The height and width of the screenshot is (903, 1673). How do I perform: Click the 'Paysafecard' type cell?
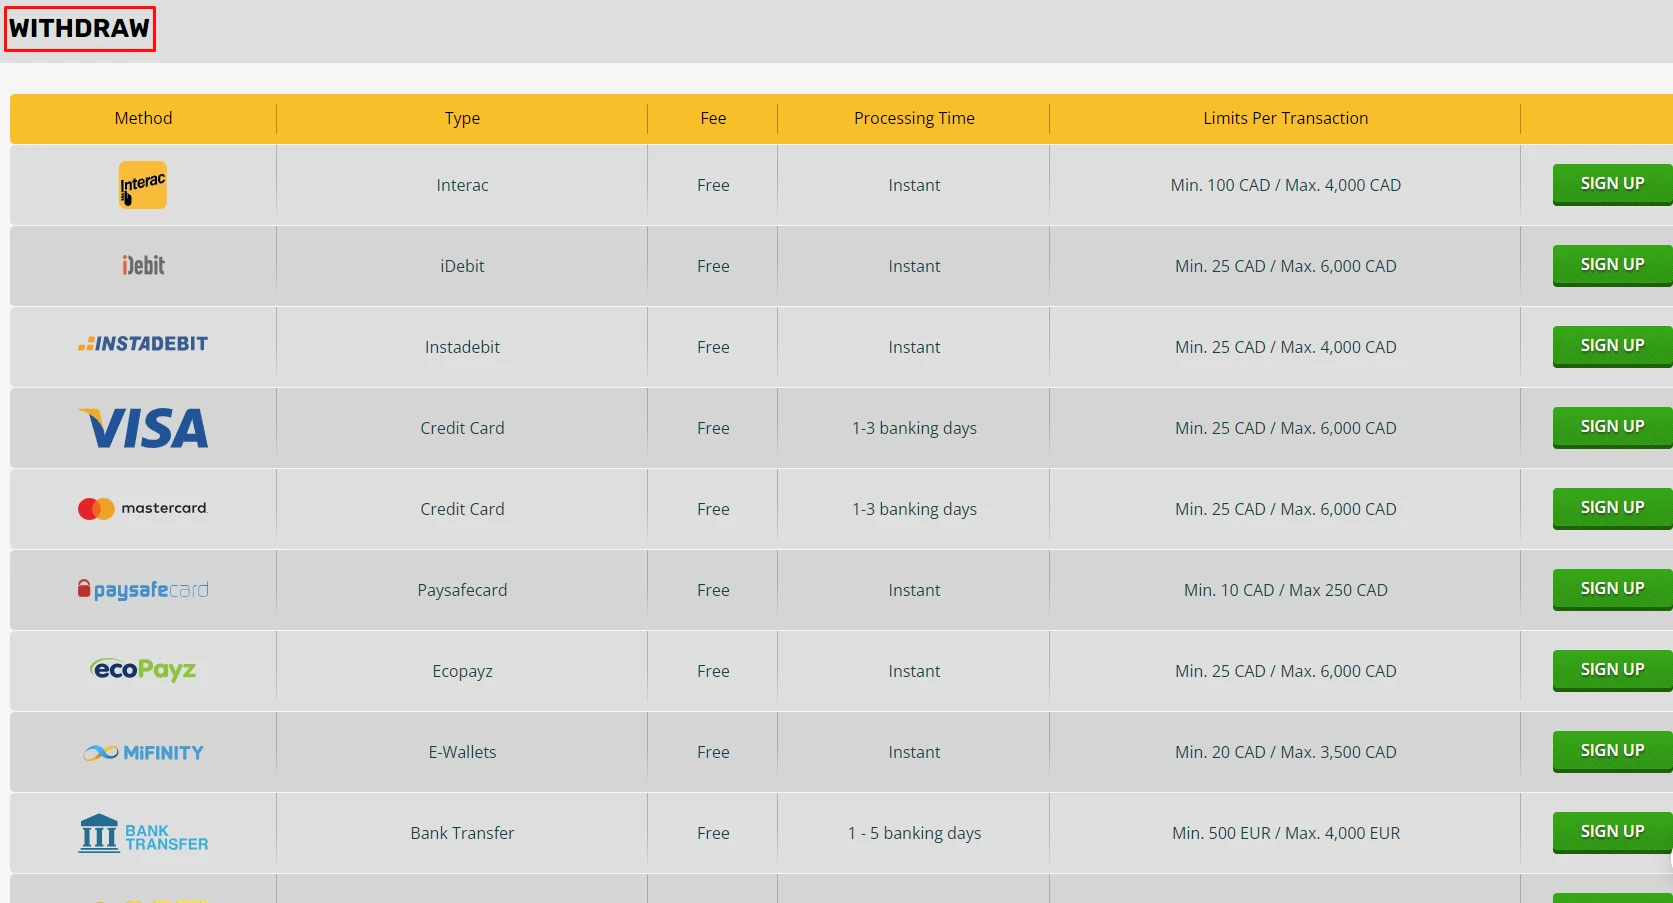tap(462, 590)
